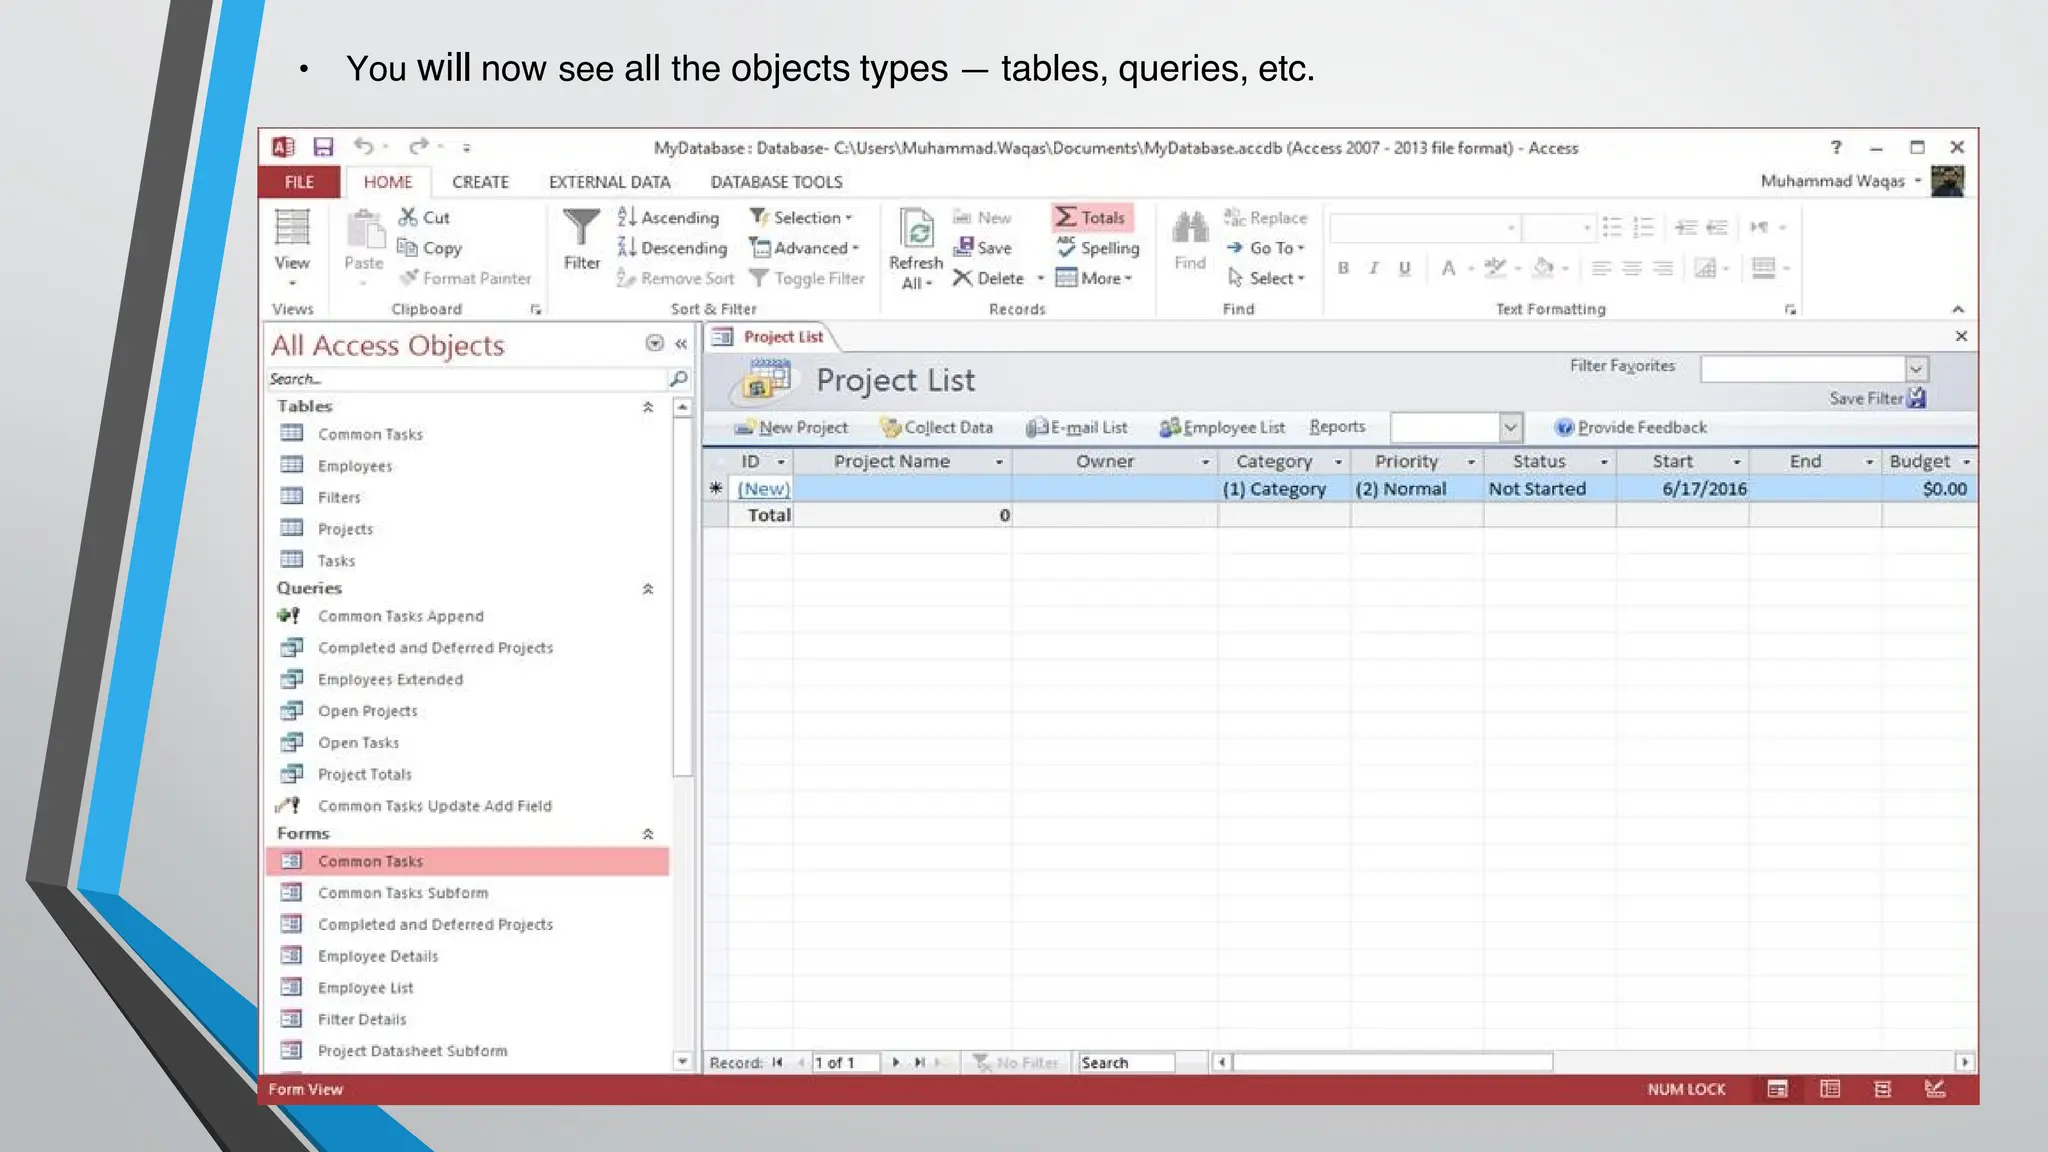The height and width of the screenshot is (1152, 2048).
Task: Collapse the Tables group
Action: click(x=648, y=407)
